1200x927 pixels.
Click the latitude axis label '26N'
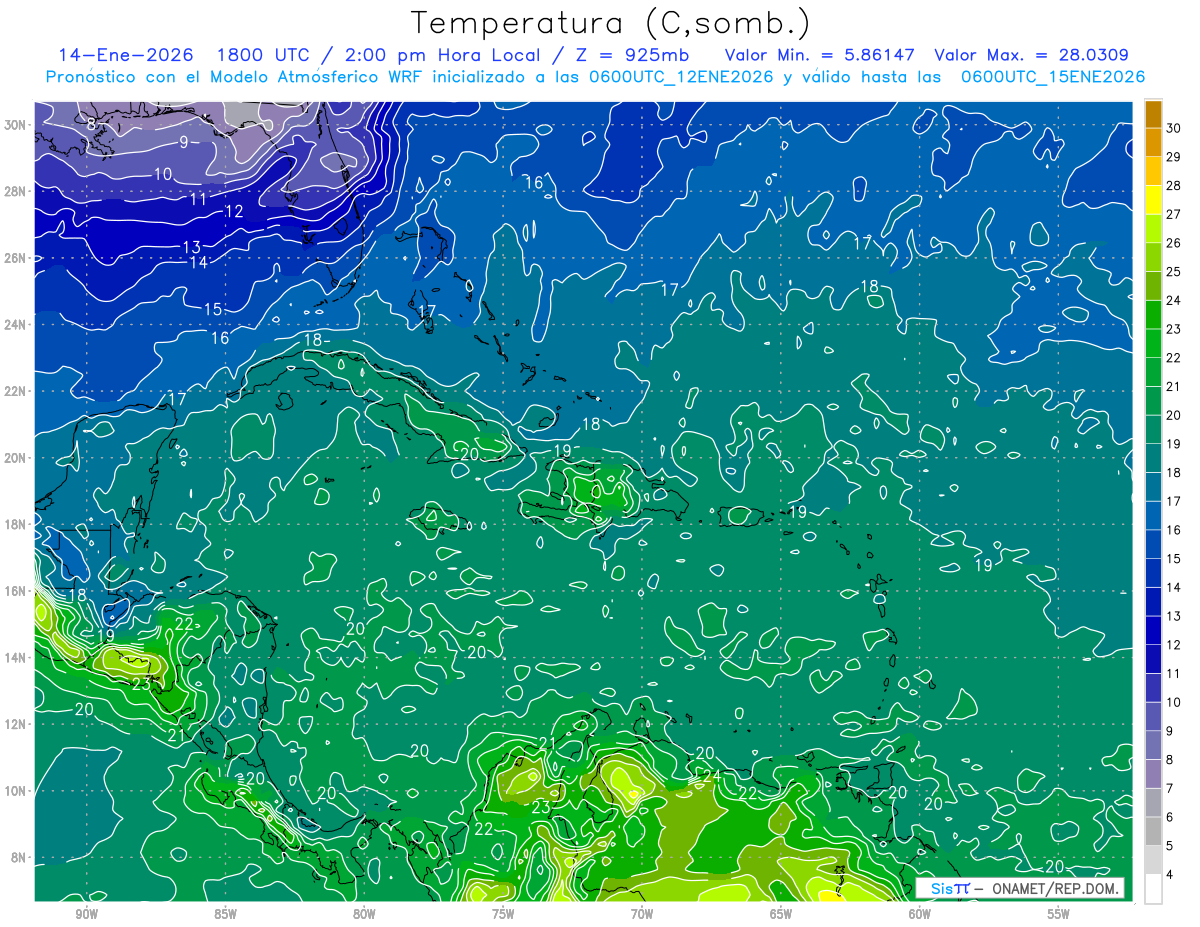[16, 257]
